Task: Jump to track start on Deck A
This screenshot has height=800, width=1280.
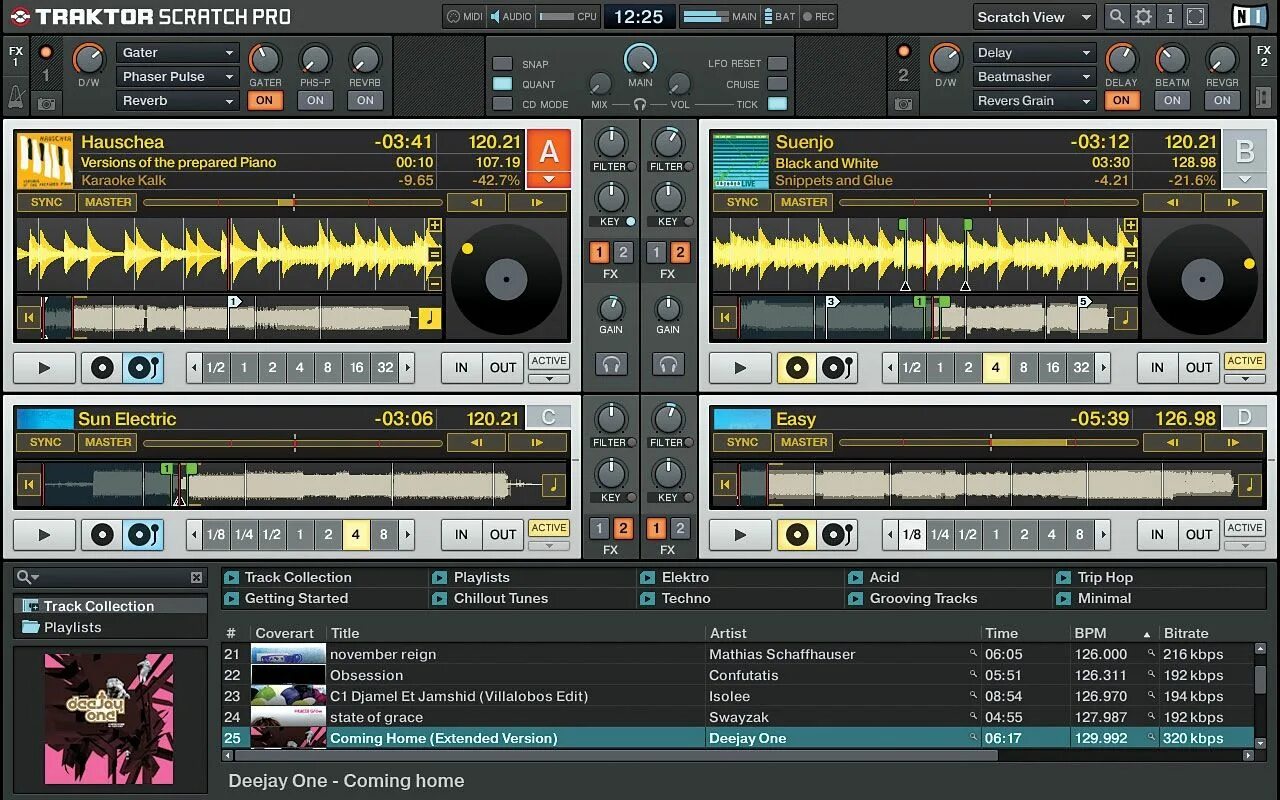Action: tap(28, 318)
